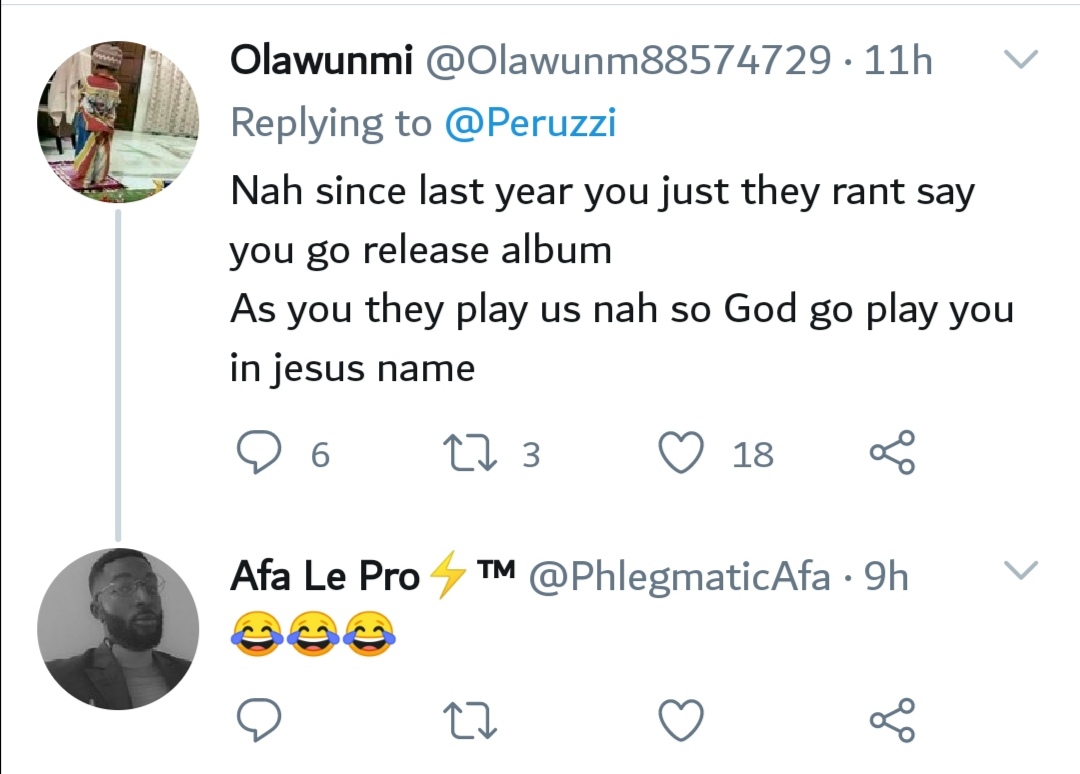View Afa Le Pro's profile avatar
Image resolution: width=1080 pixels, height=774 pixels.
pyautogui.click(x=118, y=629)
